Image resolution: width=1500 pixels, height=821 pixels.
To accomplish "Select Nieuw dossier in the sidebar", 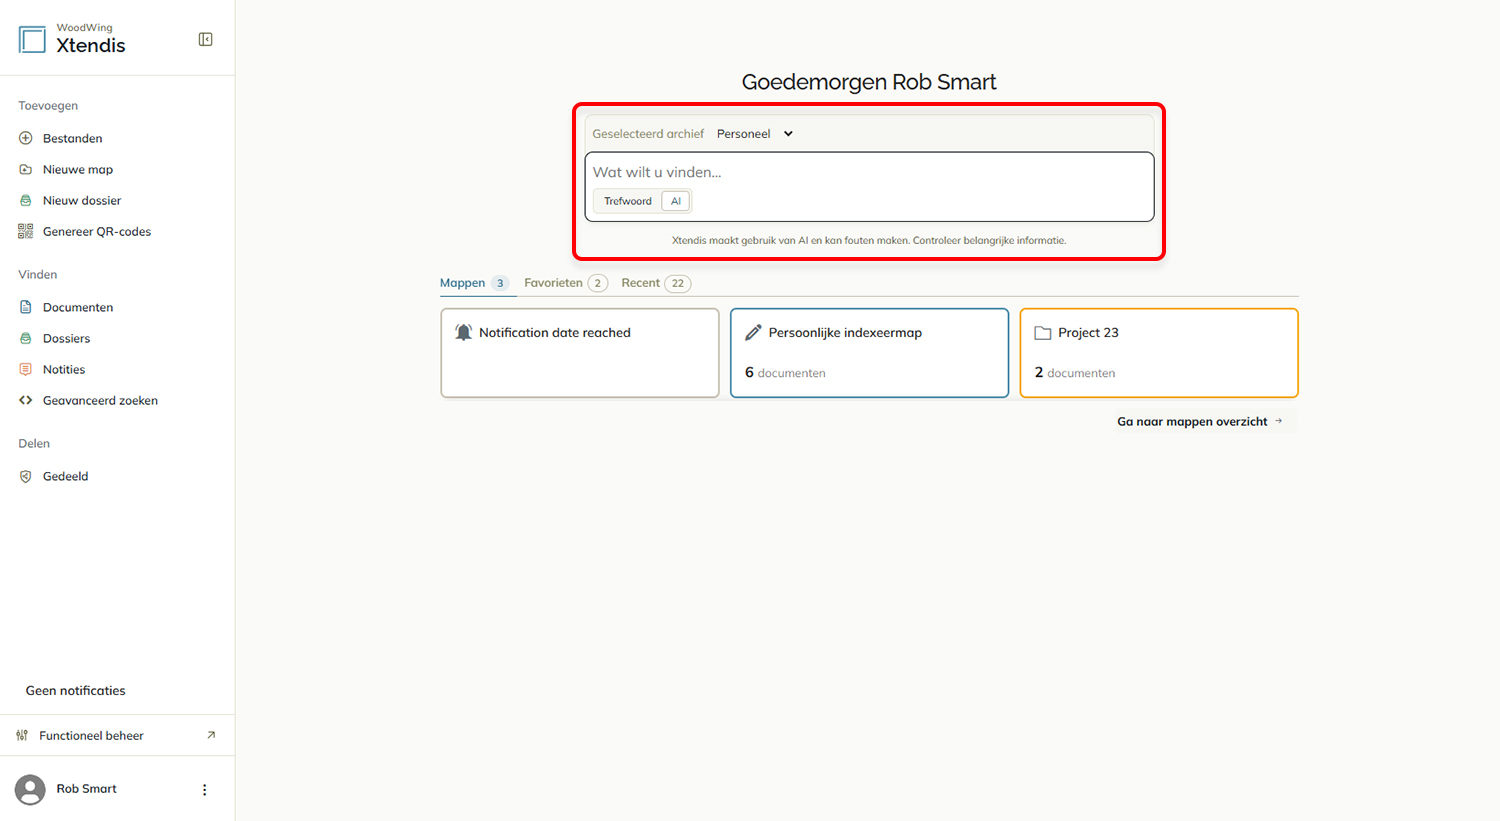I will pyautogui.click(x=82, y=200).
